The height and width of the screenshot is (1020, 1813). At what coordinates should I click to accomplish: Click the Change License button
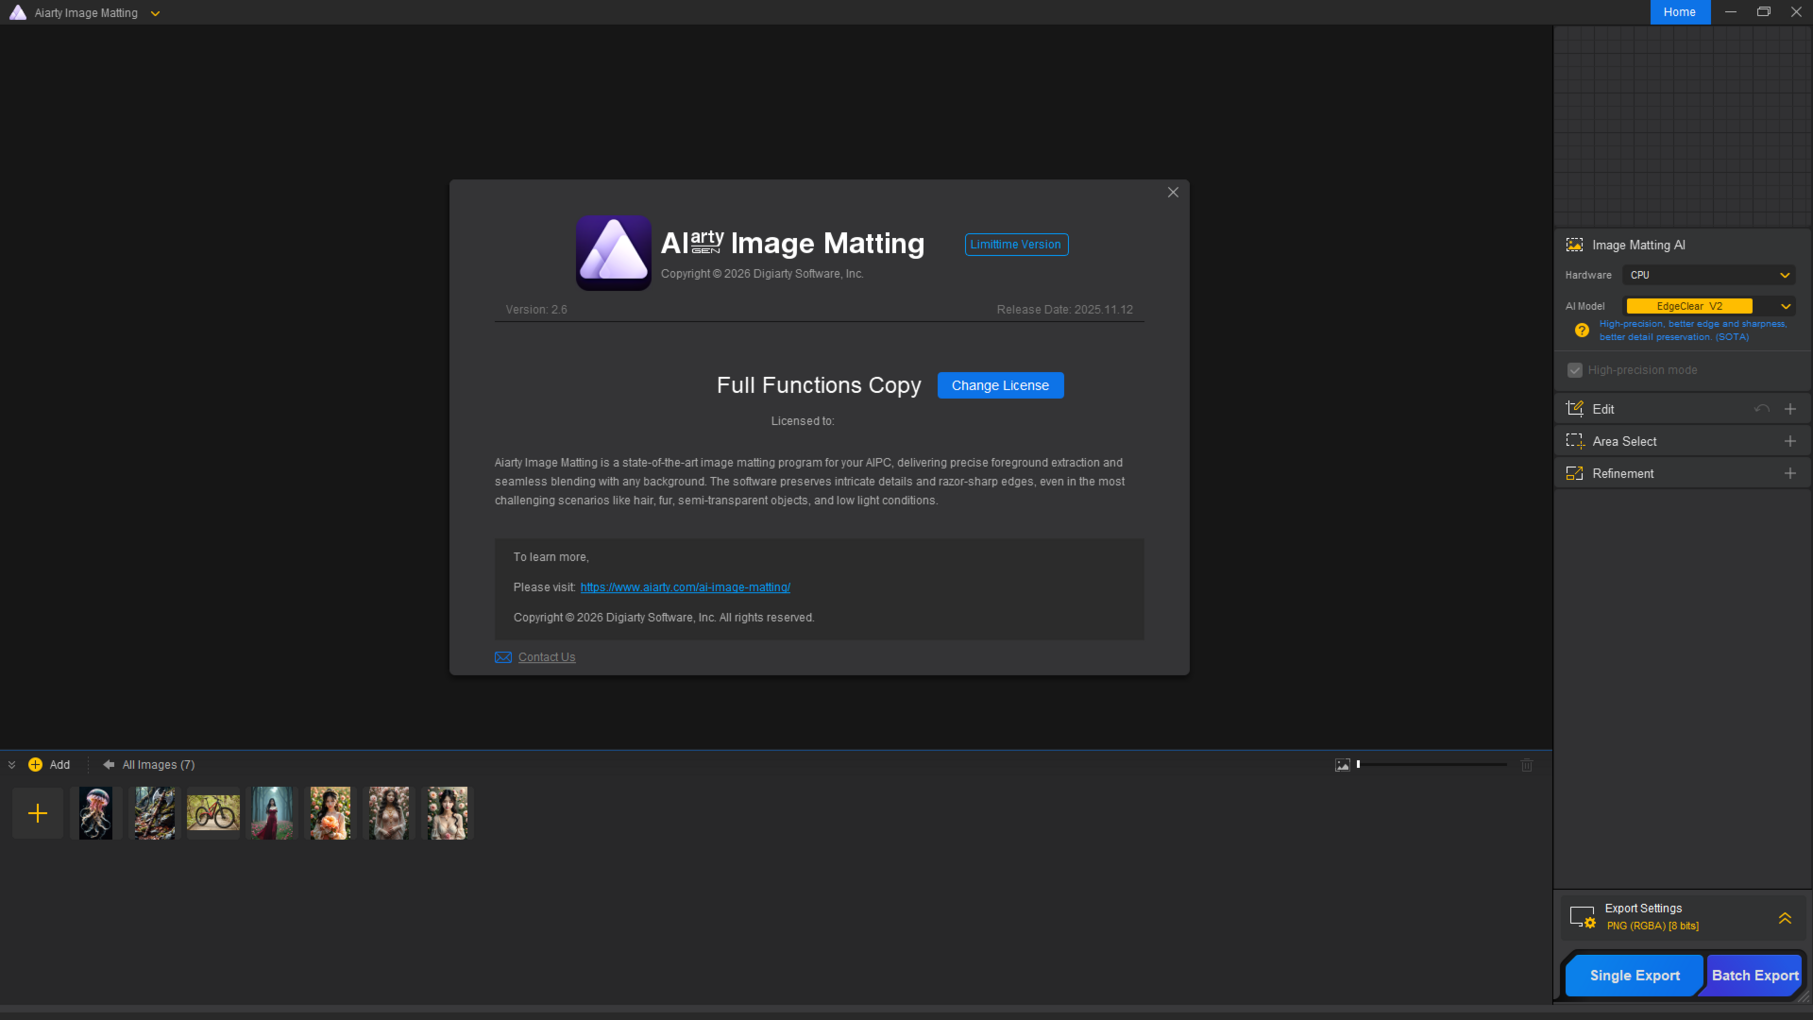click(1000, 385)
